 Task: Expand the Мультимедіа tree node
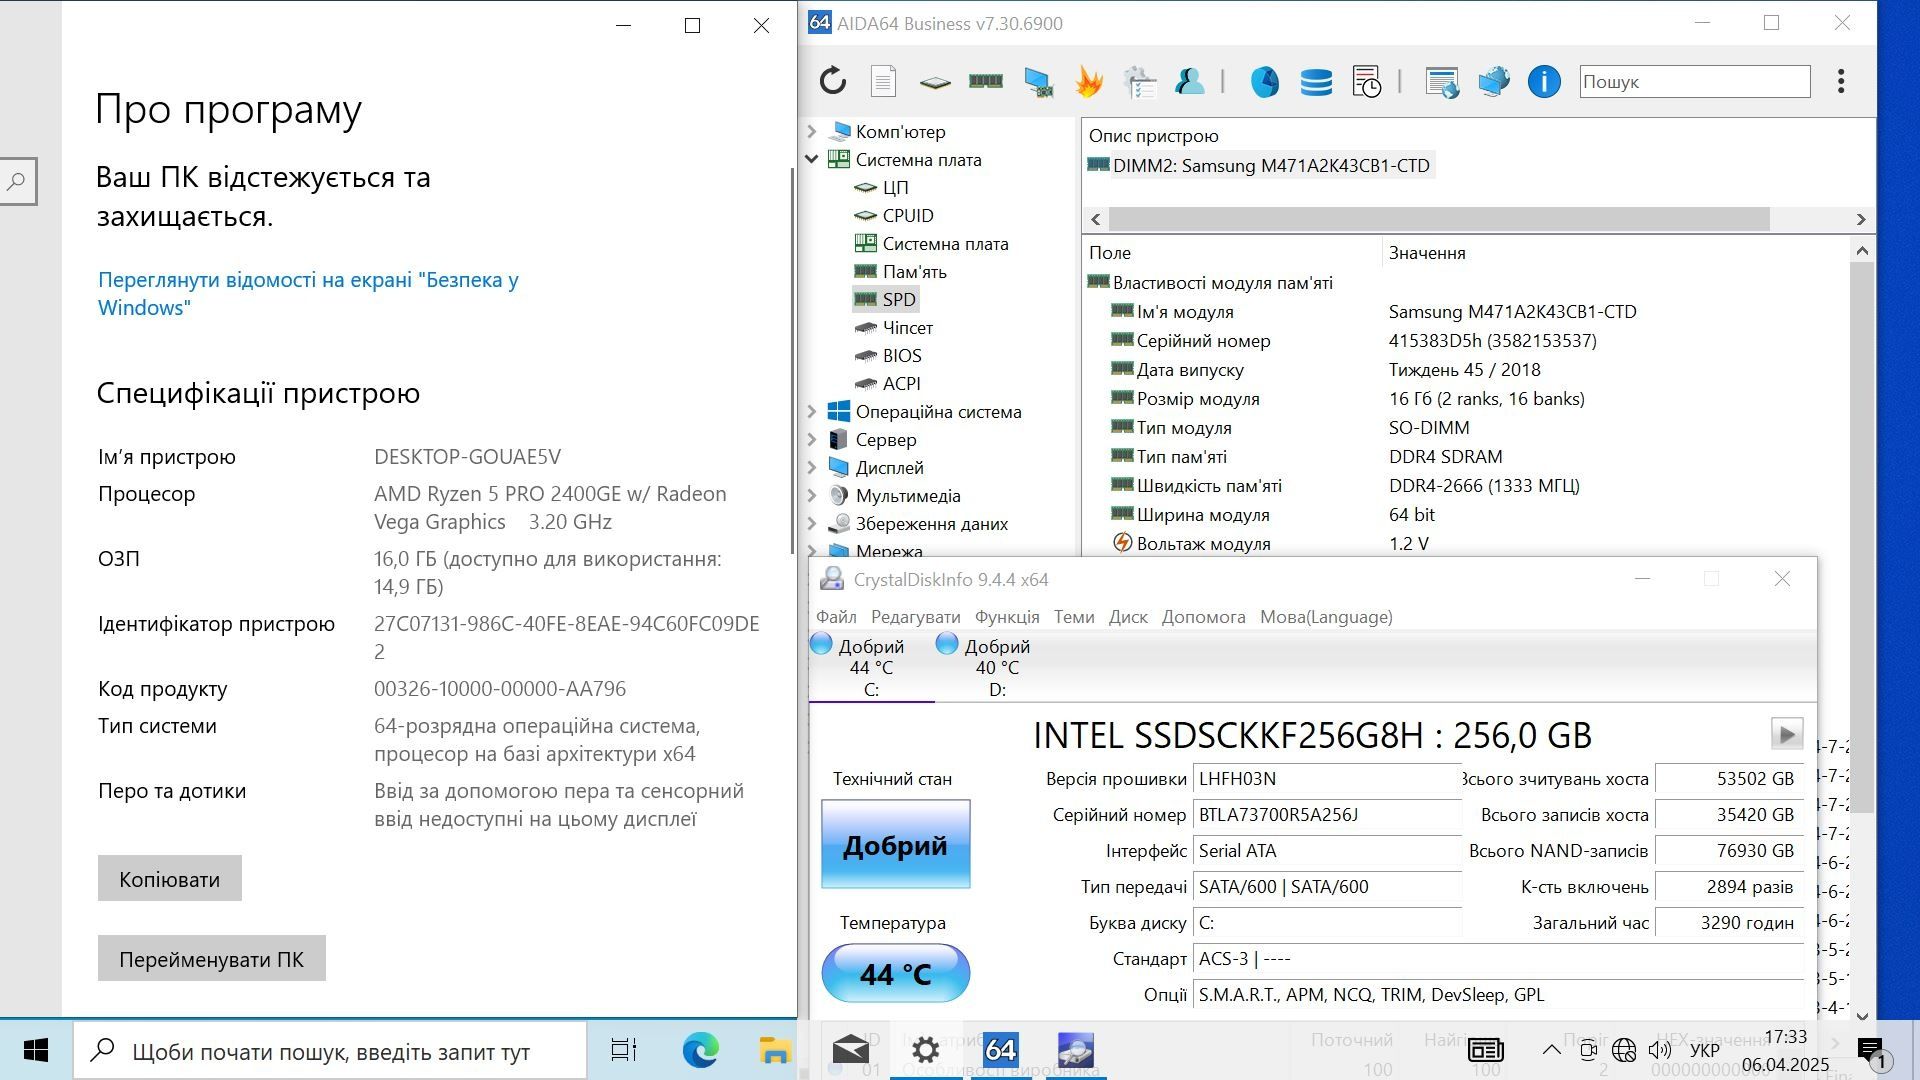point(812,495)
